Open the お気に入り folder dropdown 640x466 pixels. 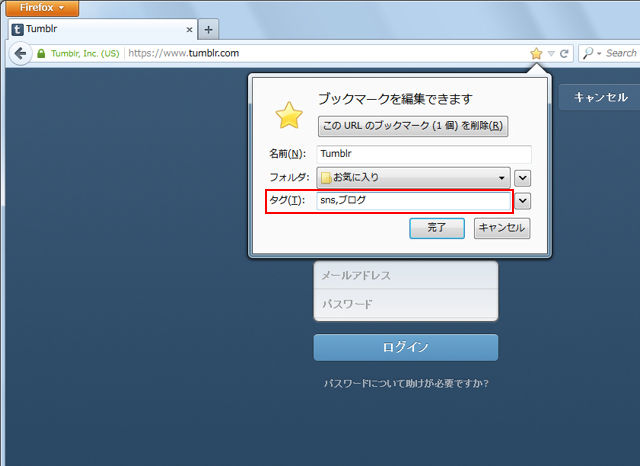(x=413, y=178)
